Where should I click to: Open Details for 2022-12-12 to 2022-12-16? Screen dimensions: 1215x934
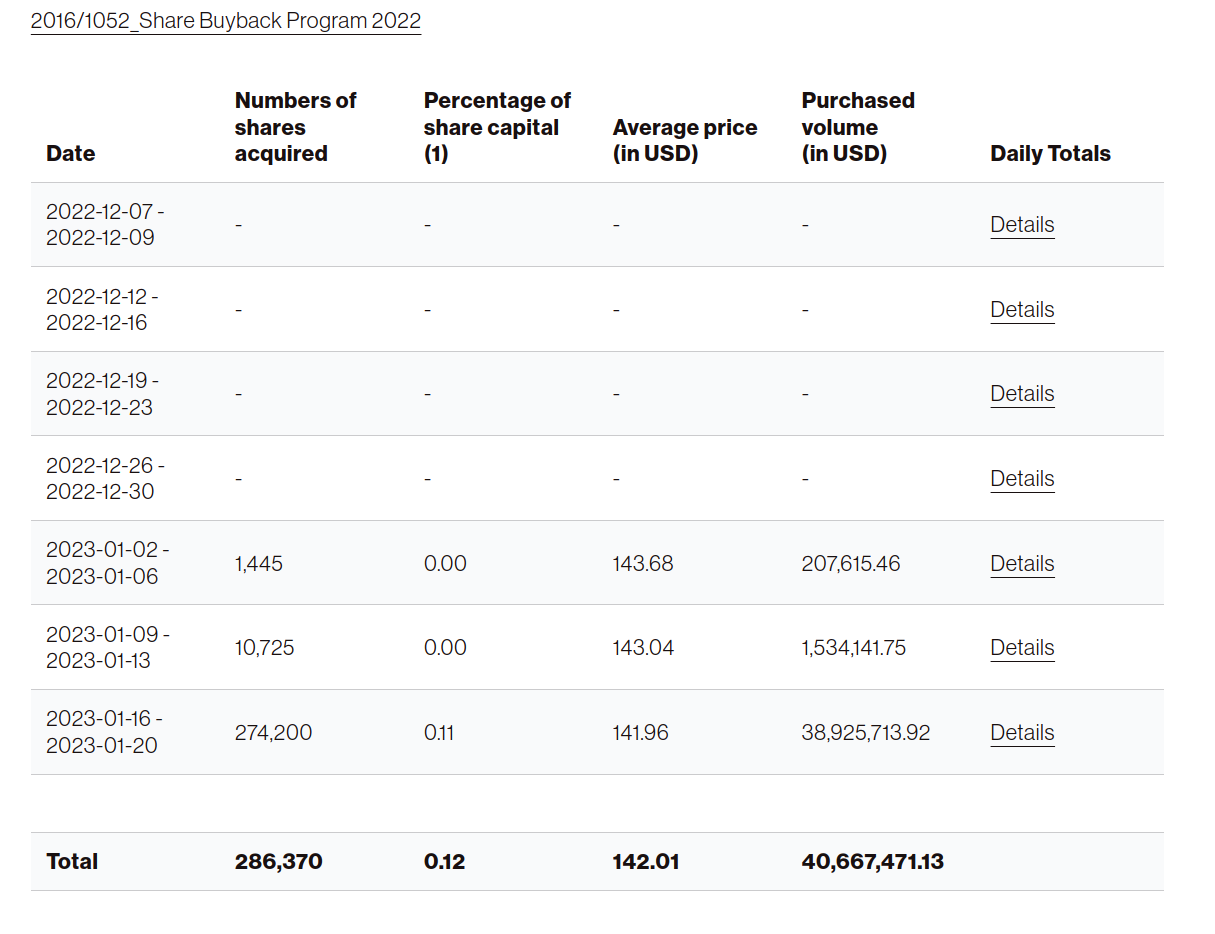1022,310
